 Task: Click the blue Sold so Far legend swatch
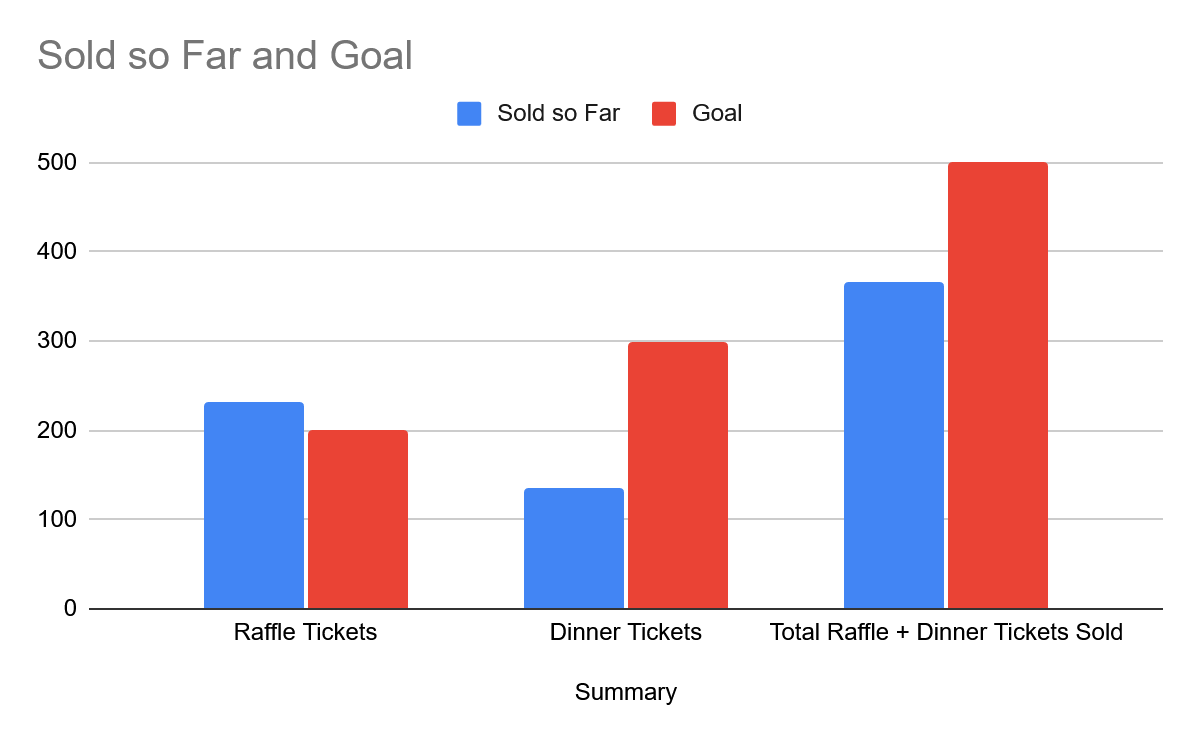(469, 113)
